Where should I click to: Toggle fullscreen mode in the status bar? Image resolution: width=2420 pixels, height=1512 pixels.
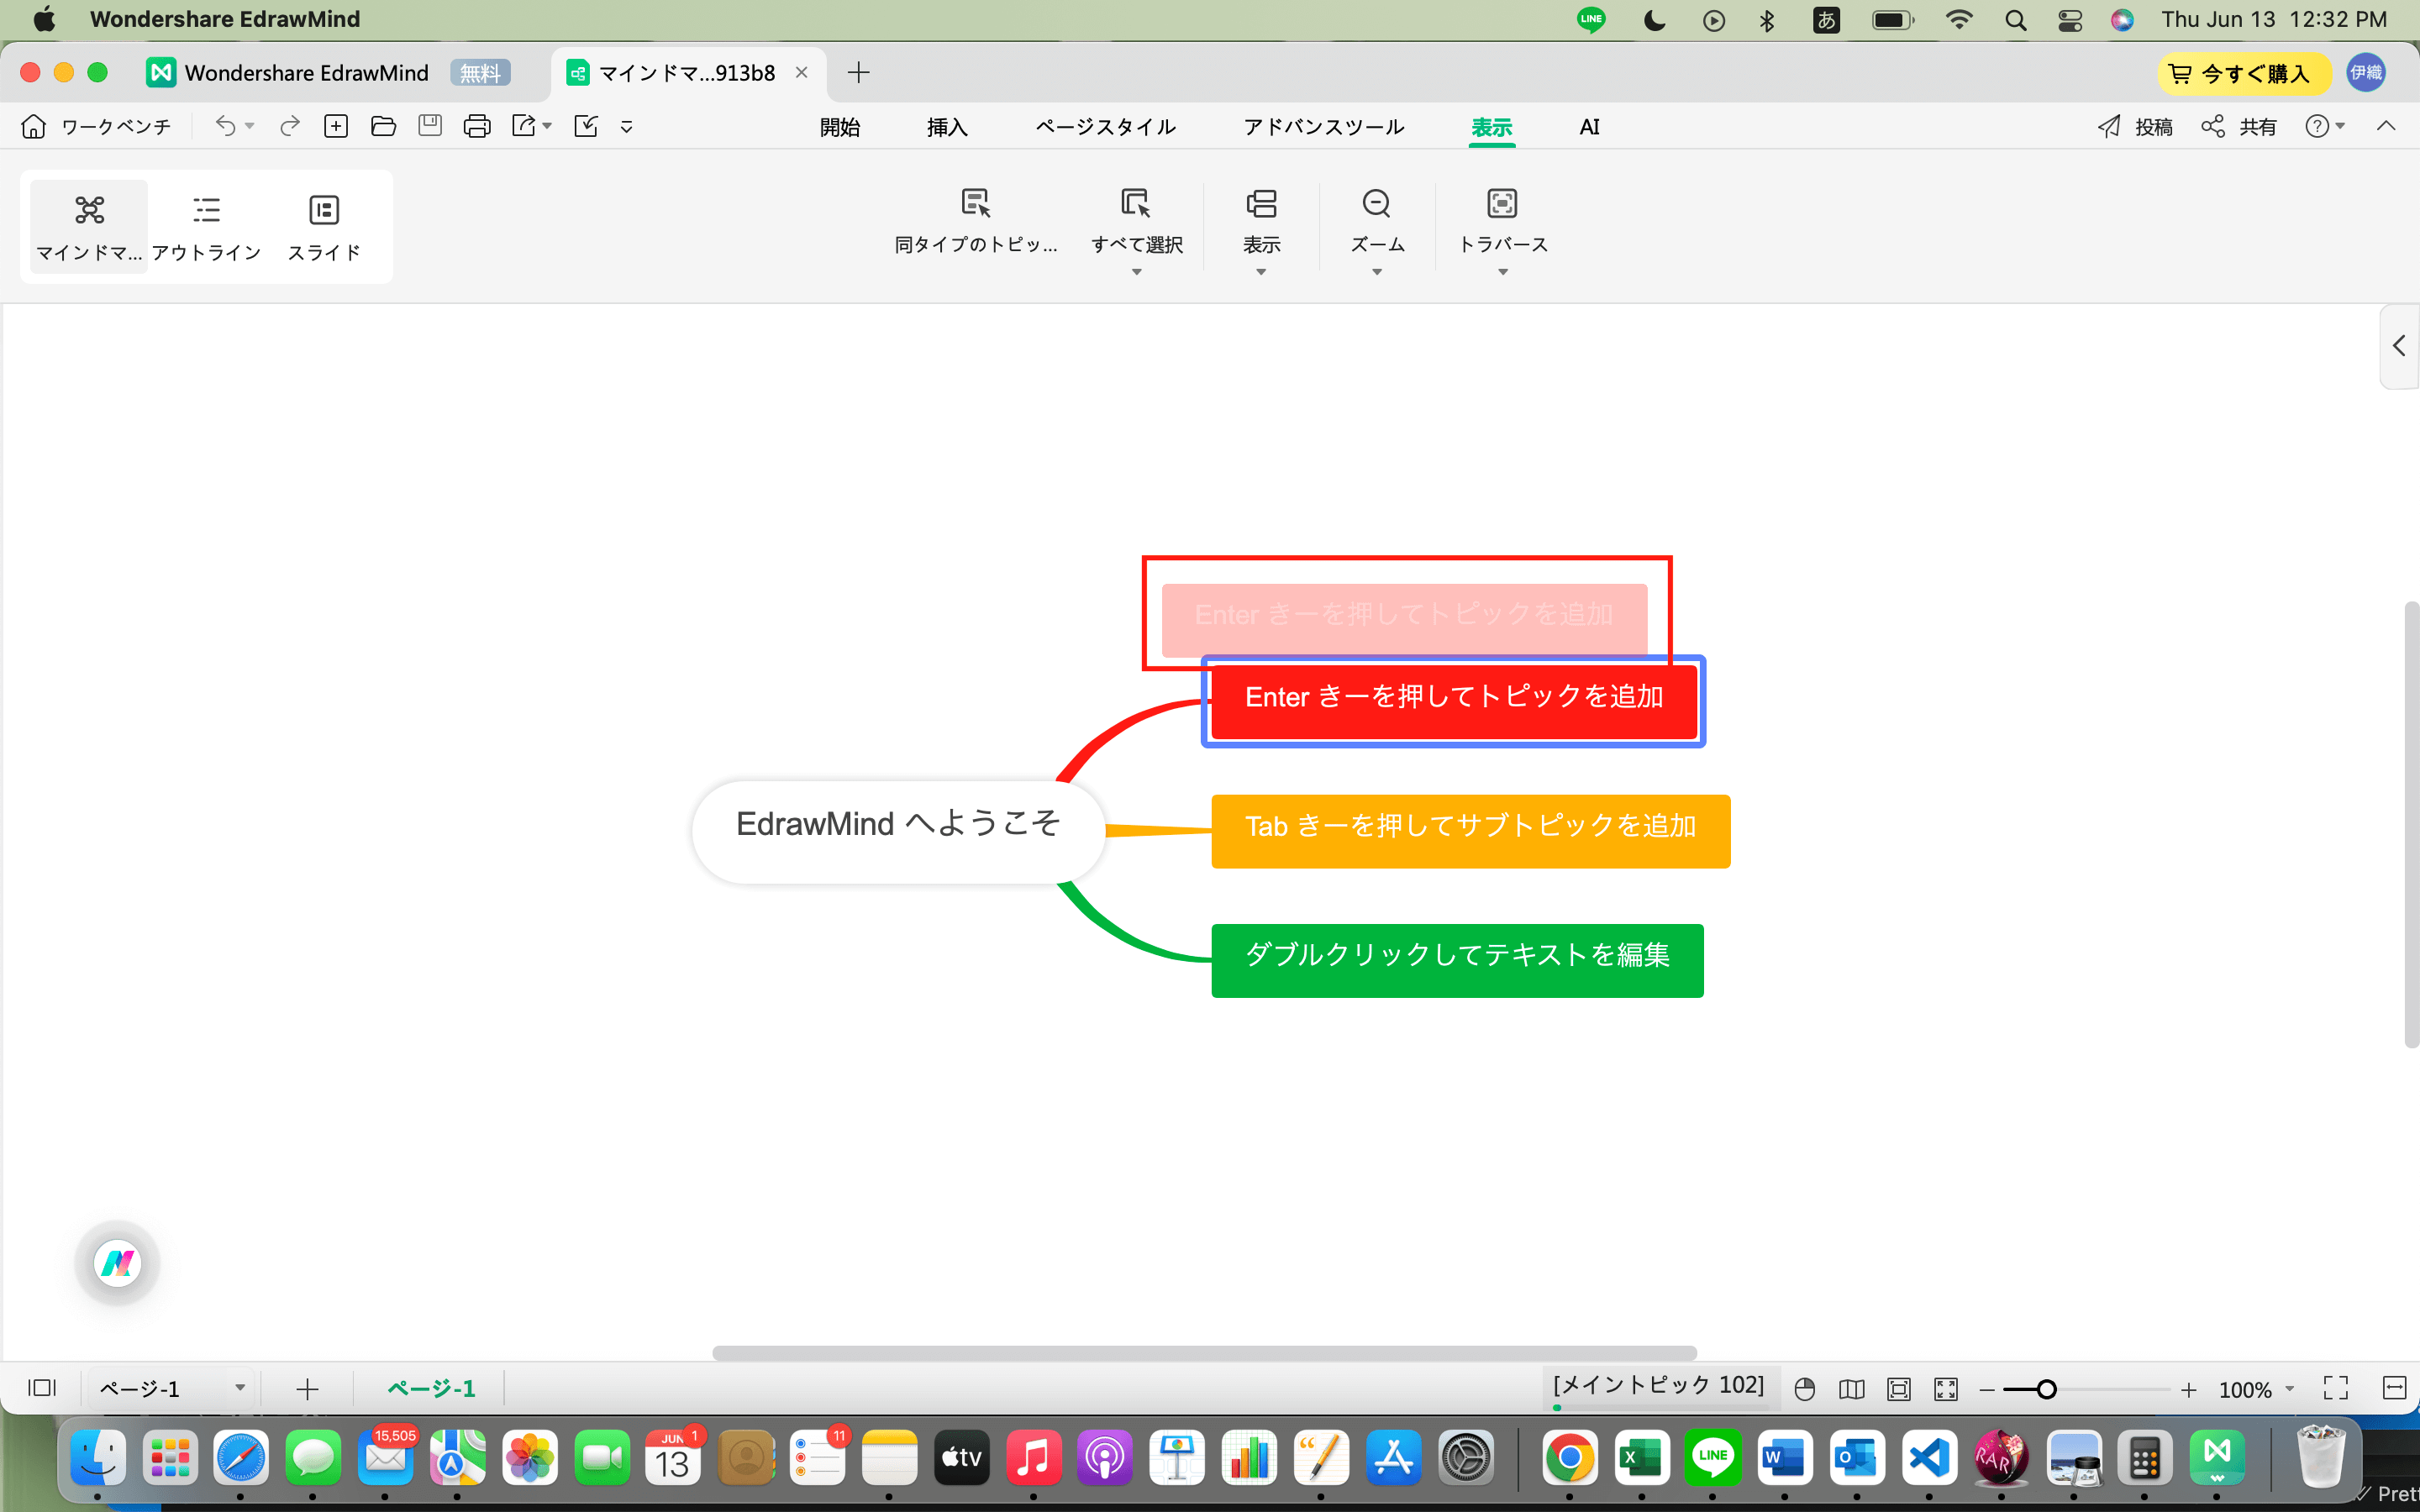click(2337, 1388)
